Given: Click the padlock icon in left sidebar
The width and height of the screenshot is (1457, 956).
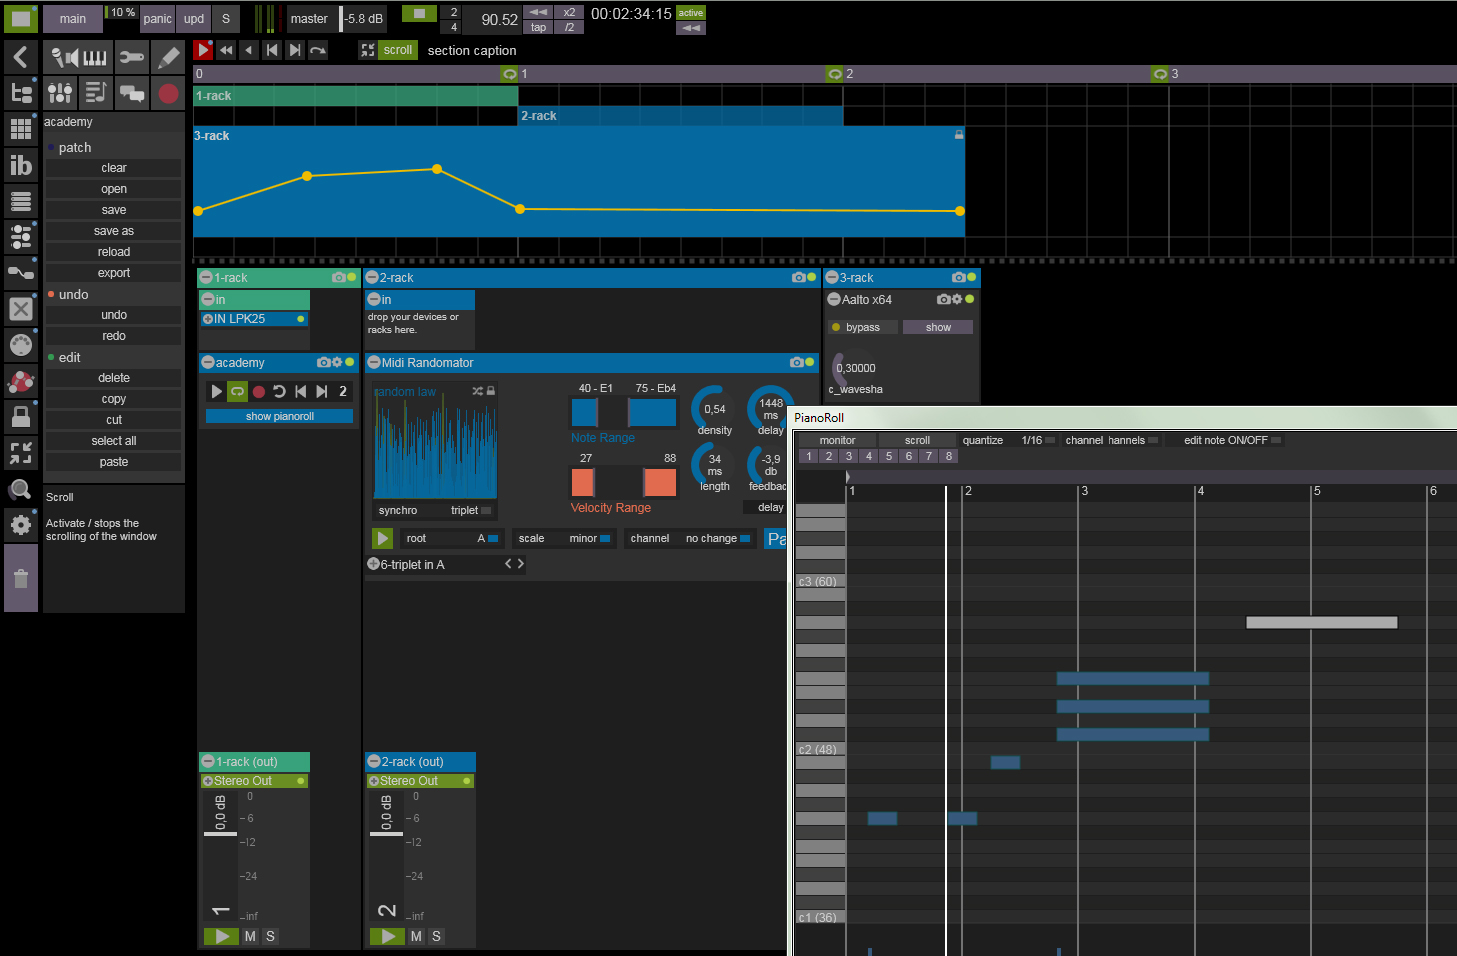Looking at the screenshot, I should 21,415.
